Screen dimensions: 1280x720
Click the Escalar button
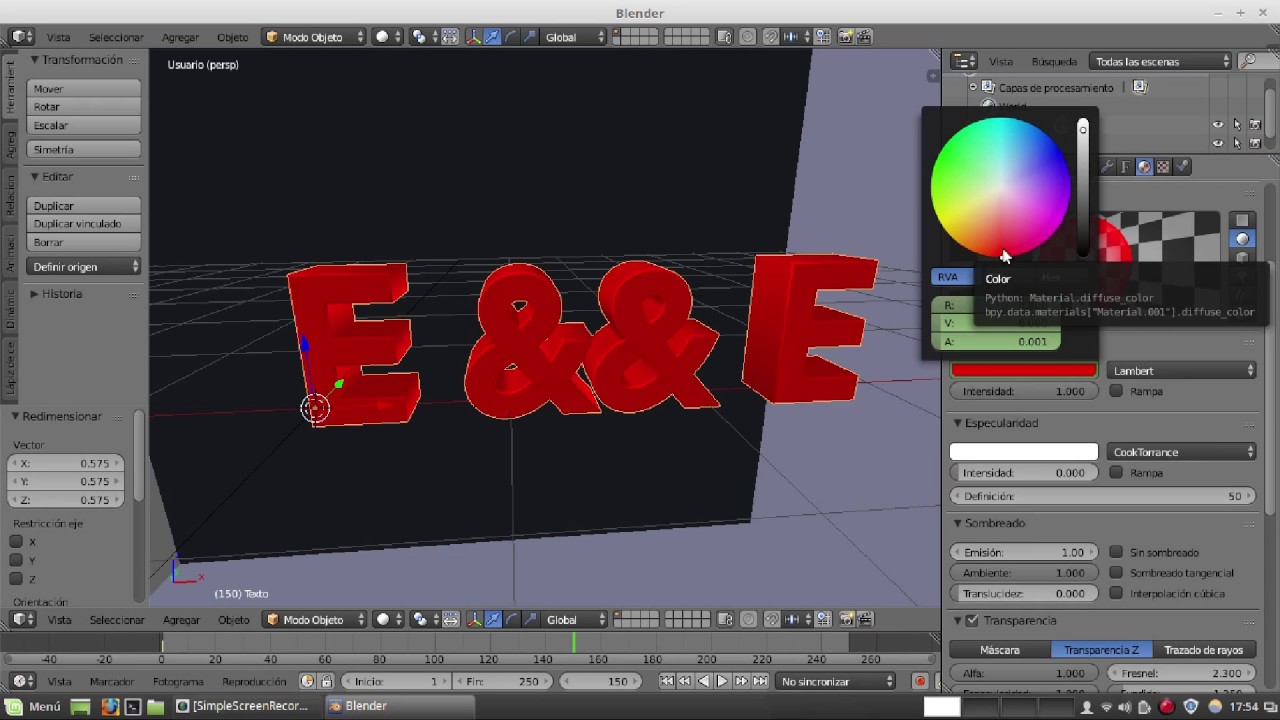click(x=84, y=126)
